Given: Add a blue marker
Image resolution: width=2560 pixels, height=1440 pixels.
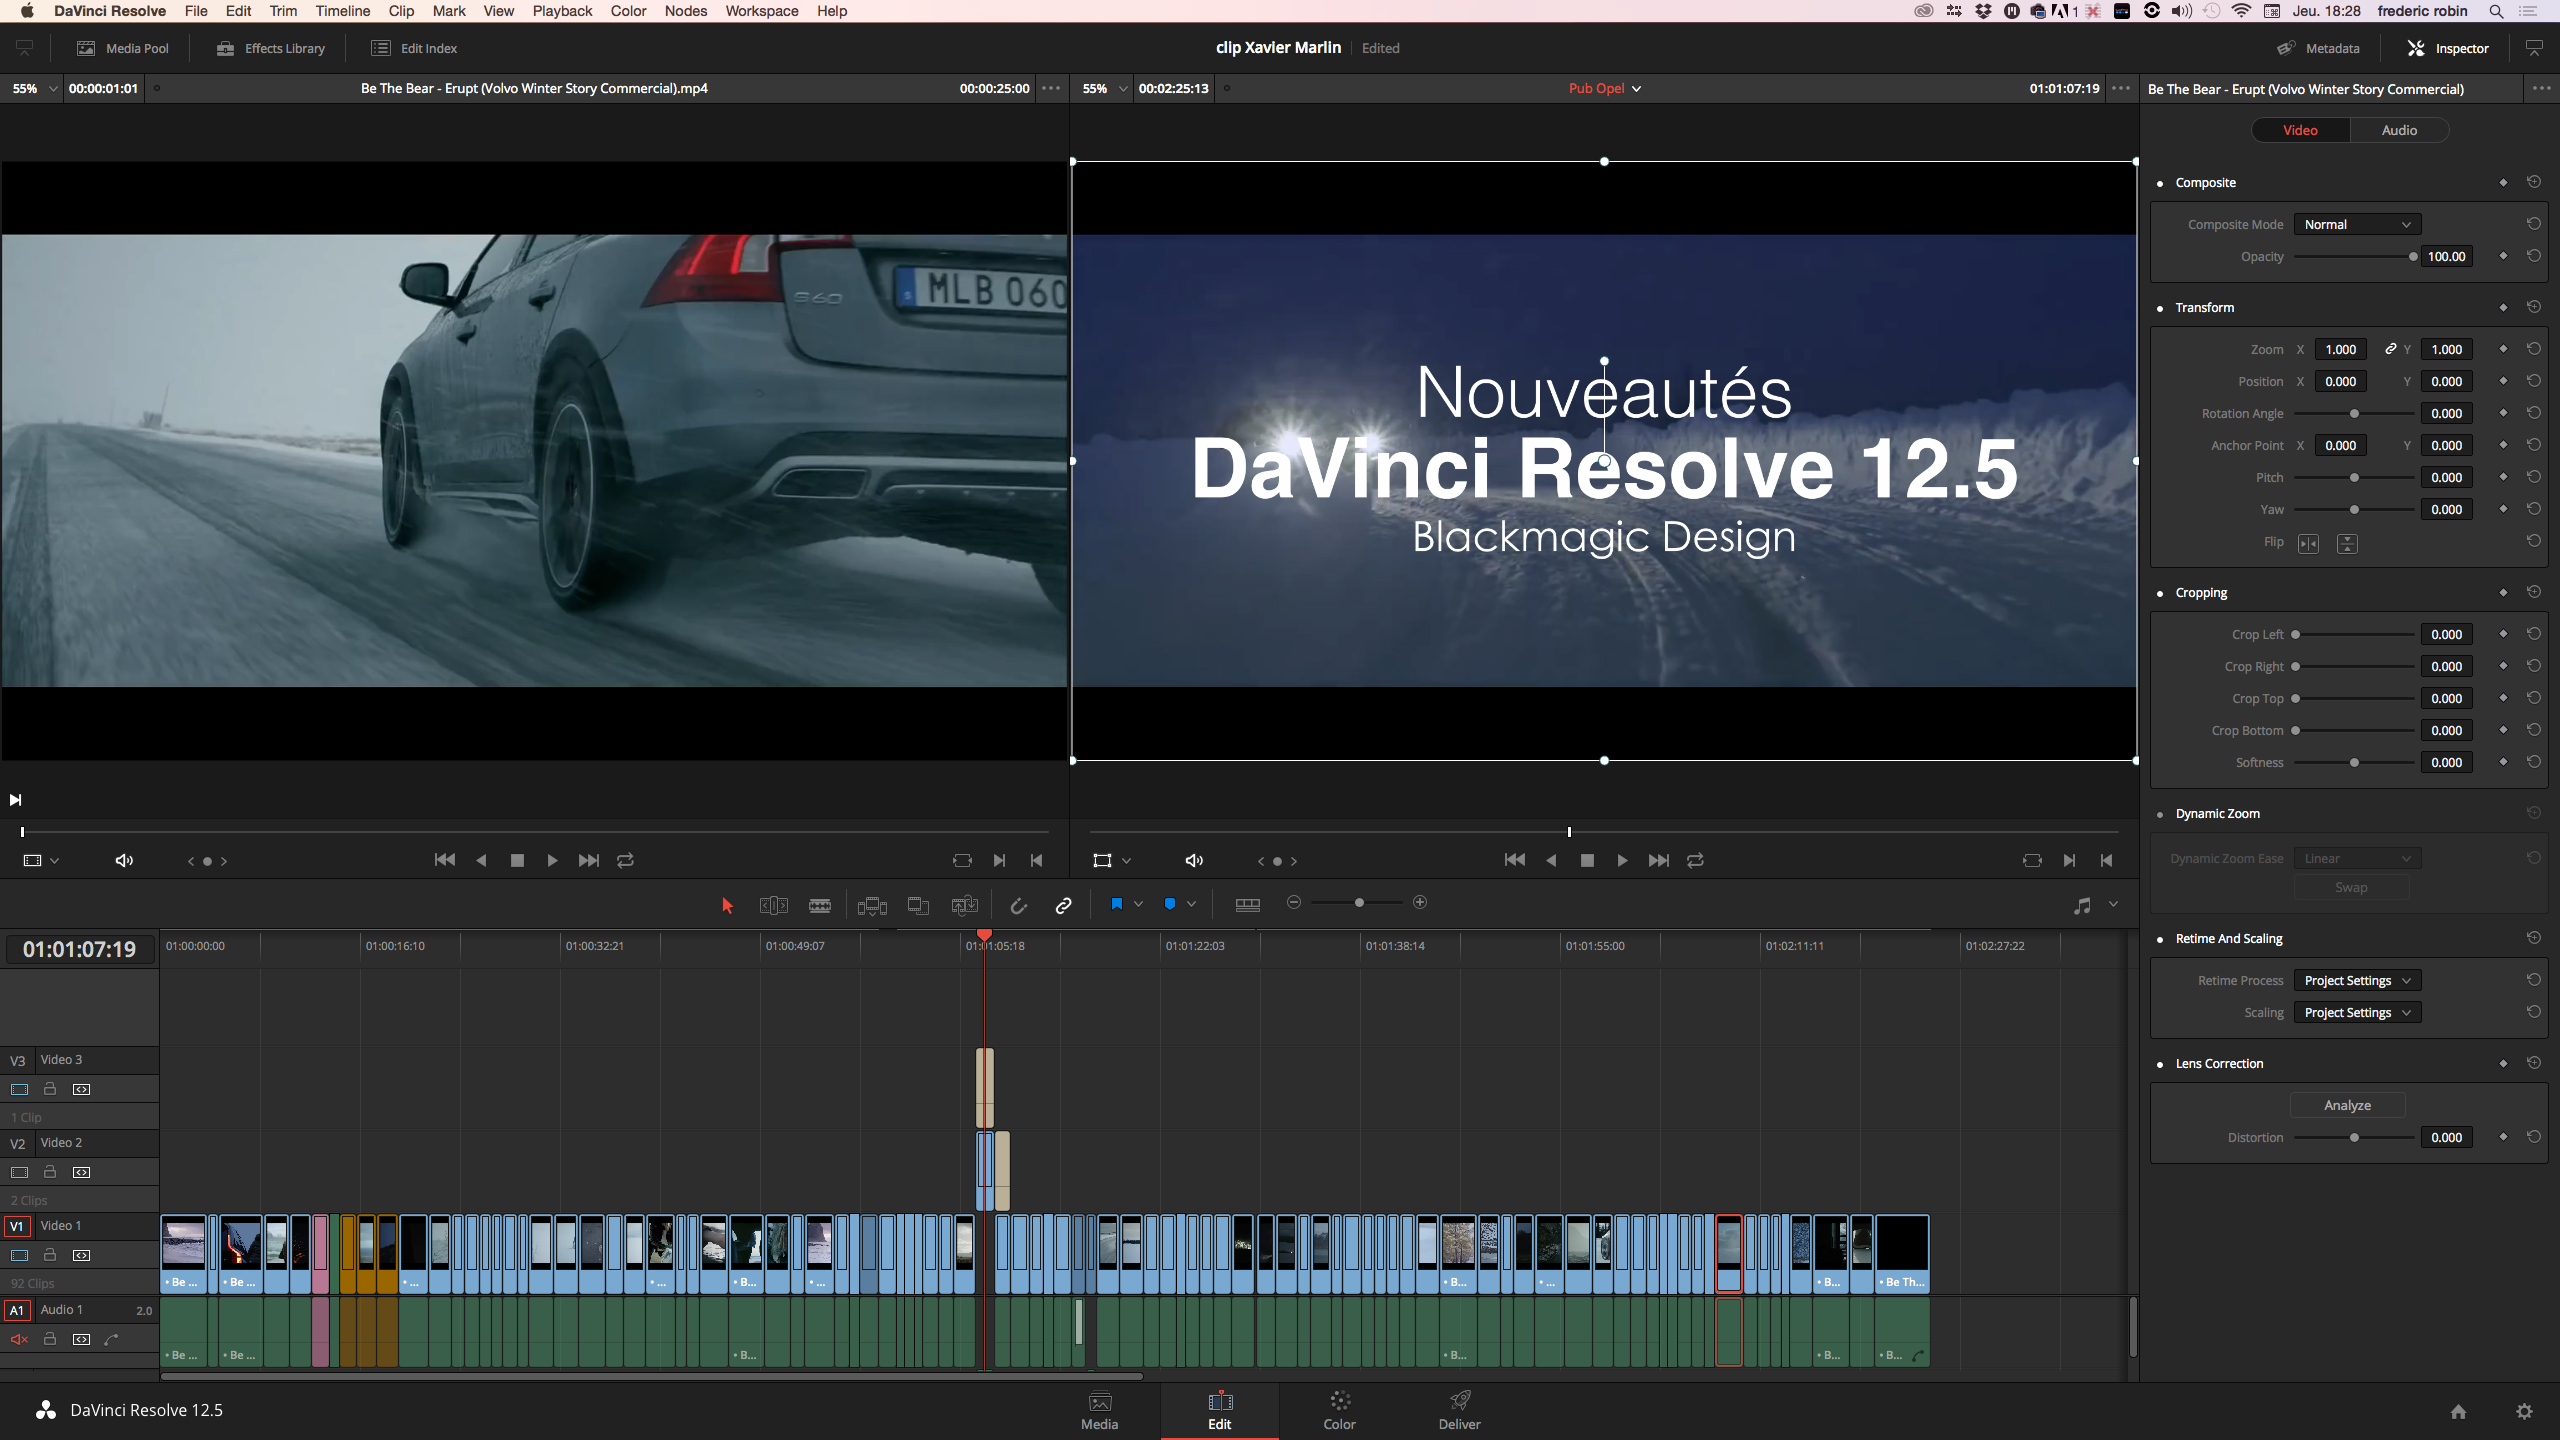Looking at the screenshot, I should coord(1169,904).
